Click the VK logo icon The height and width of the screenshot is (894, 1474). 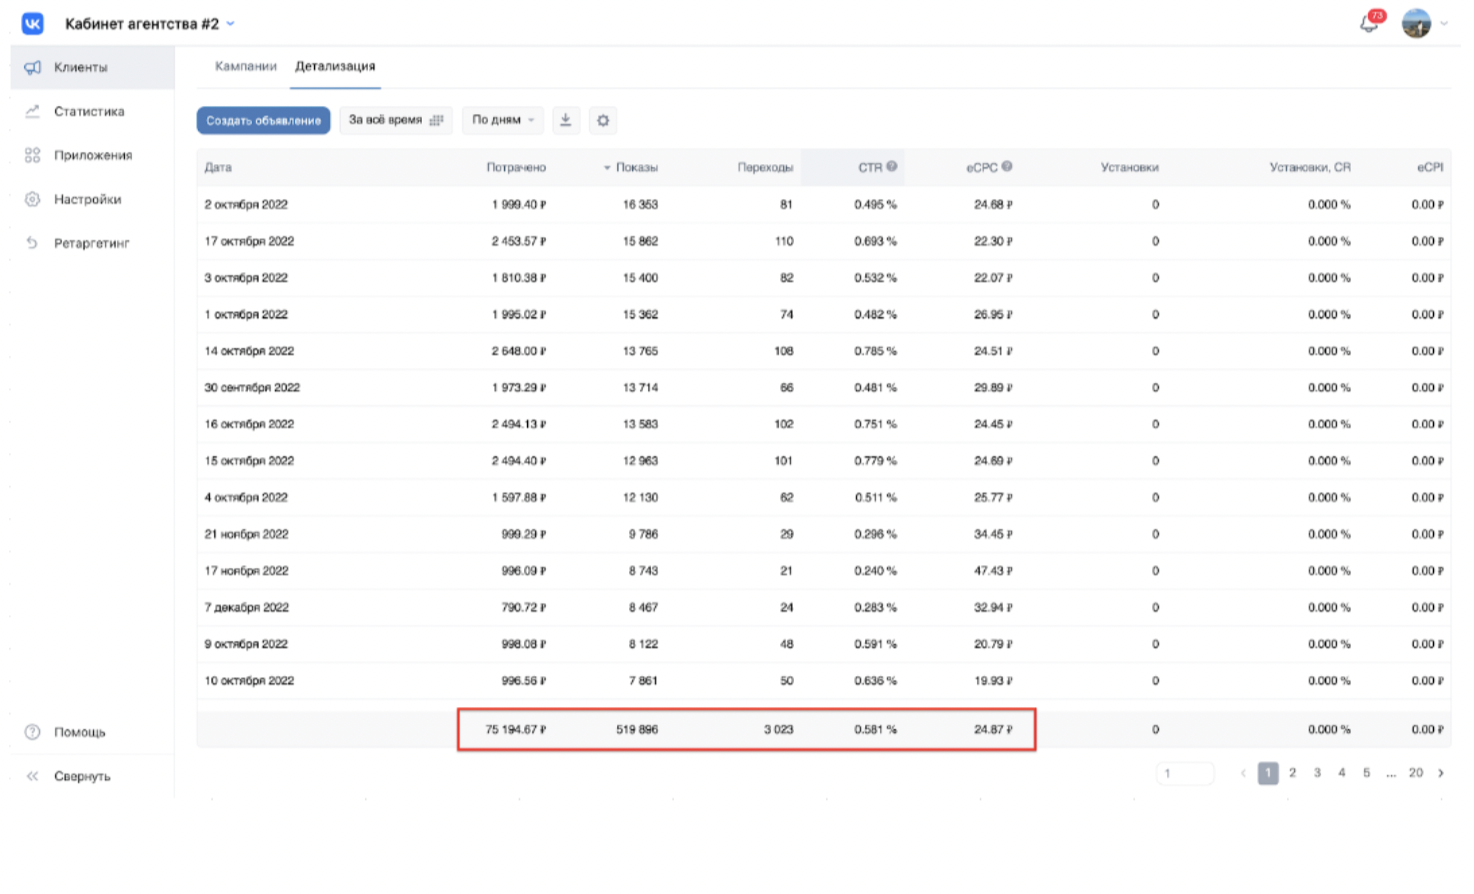coord(33,23)
